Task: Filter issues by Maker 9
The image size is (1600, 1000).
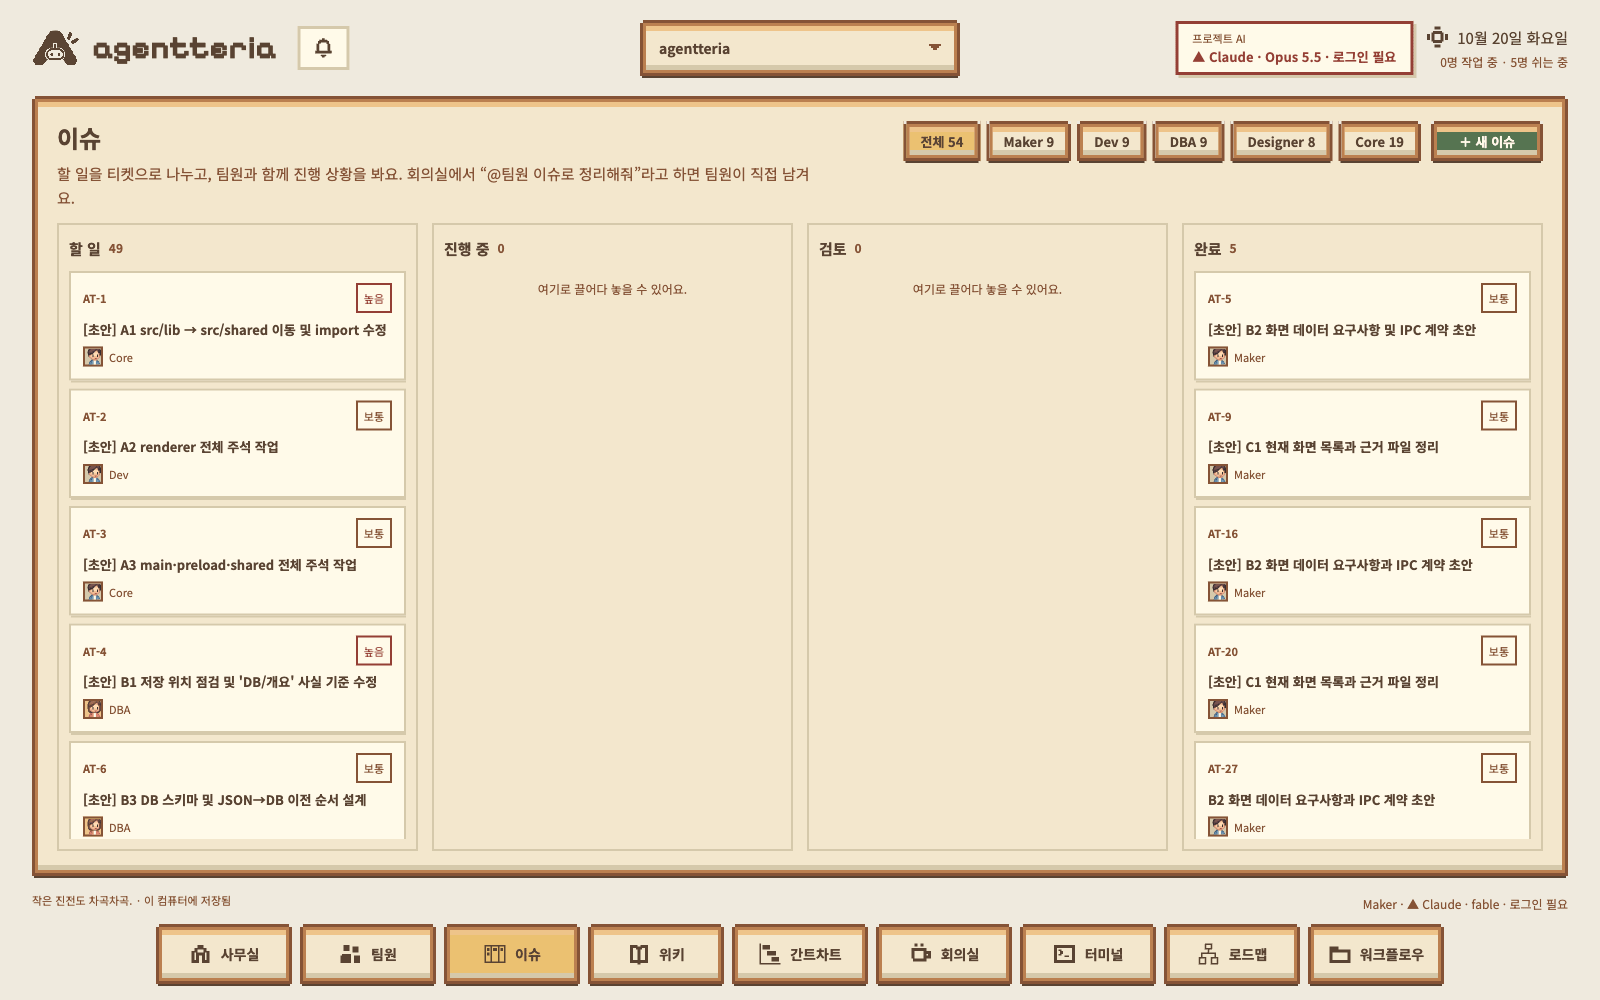Action: pos(1028,142)
